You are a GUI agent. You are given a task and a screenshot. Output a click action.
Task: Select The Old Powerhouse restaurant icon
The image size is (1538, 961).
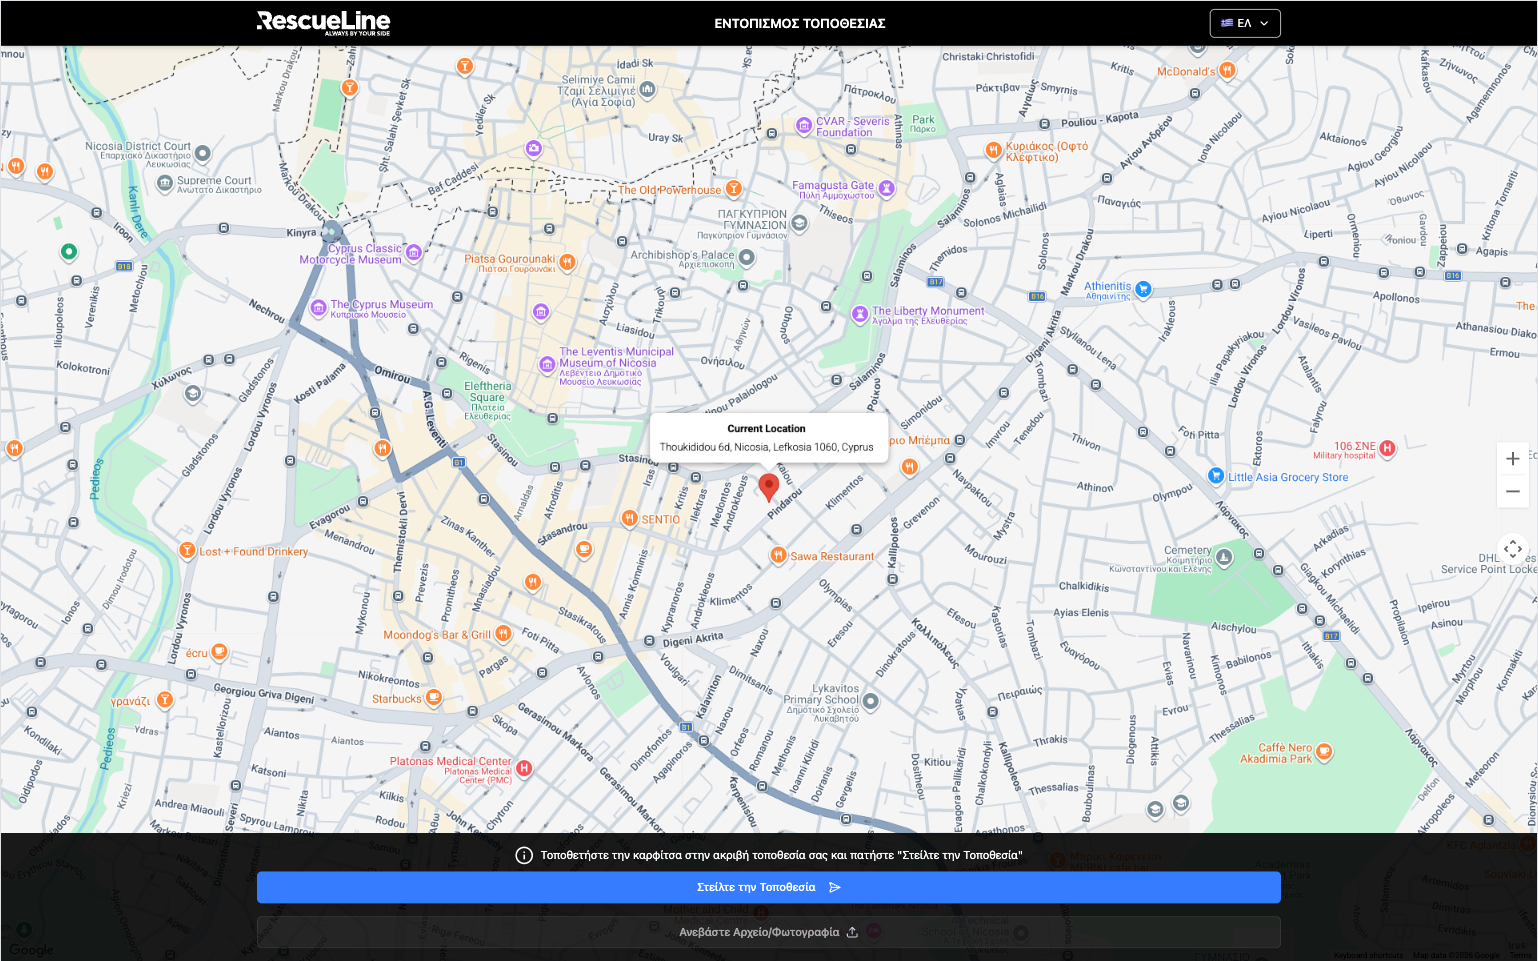[x=733, y=189]
